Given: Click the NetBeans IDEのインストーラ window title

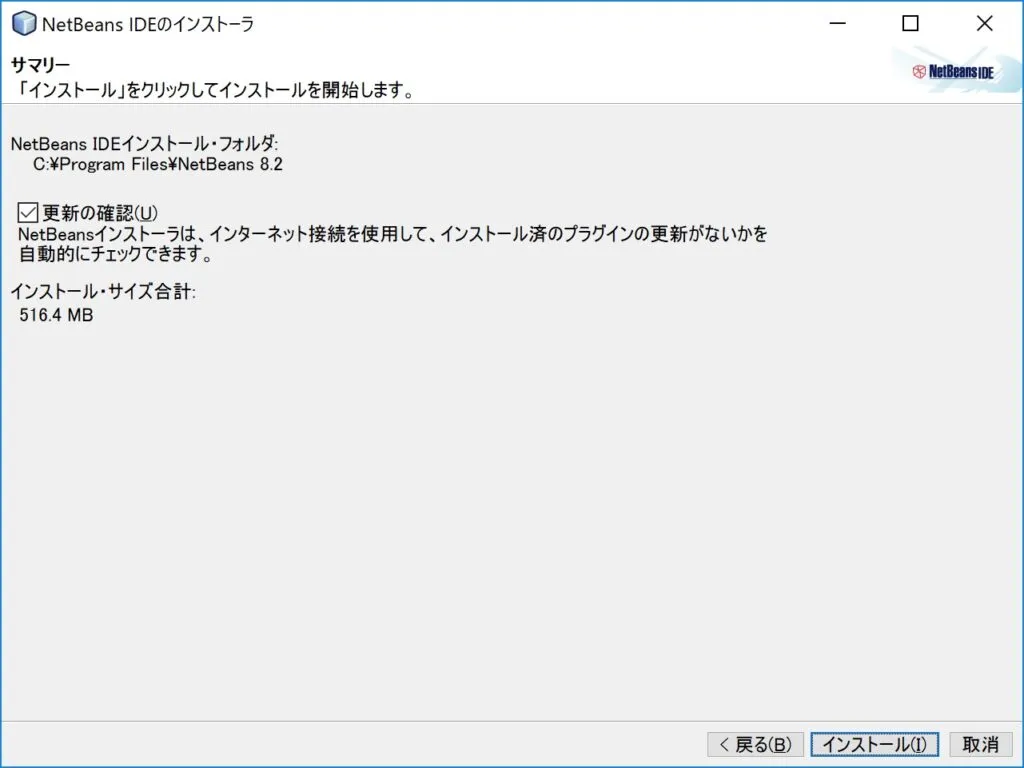Looking at the screenshot, I should coord(148,24).
